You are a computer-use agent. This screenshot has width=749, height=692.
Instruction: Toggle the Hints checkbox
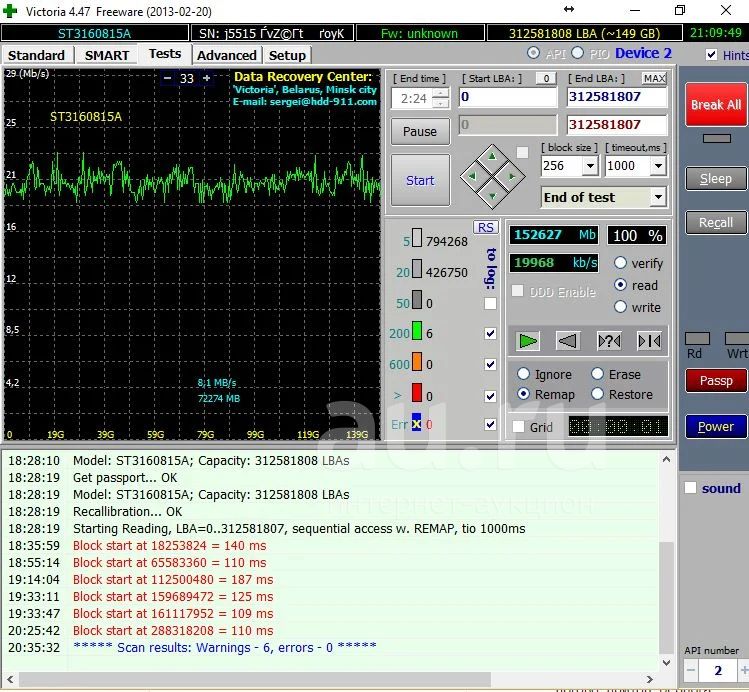click(711, 54)
